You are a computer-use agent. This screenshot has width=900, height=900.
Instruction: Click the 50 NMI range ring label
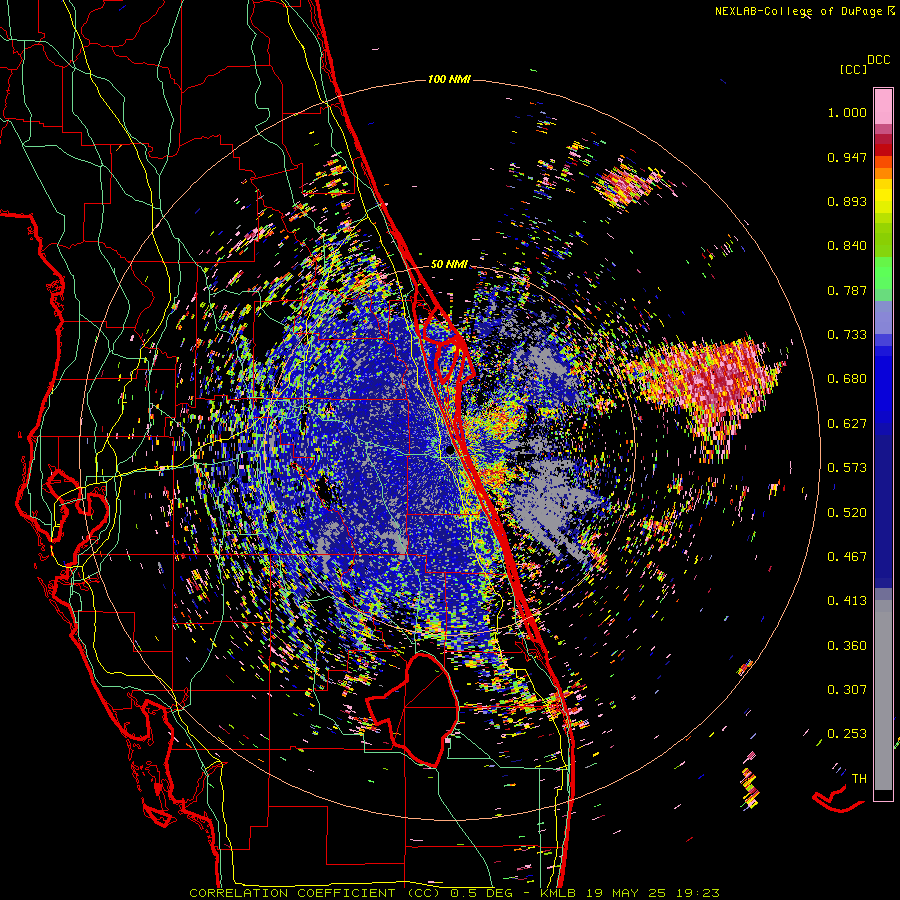pyautogui.click(x=449, y=265)
